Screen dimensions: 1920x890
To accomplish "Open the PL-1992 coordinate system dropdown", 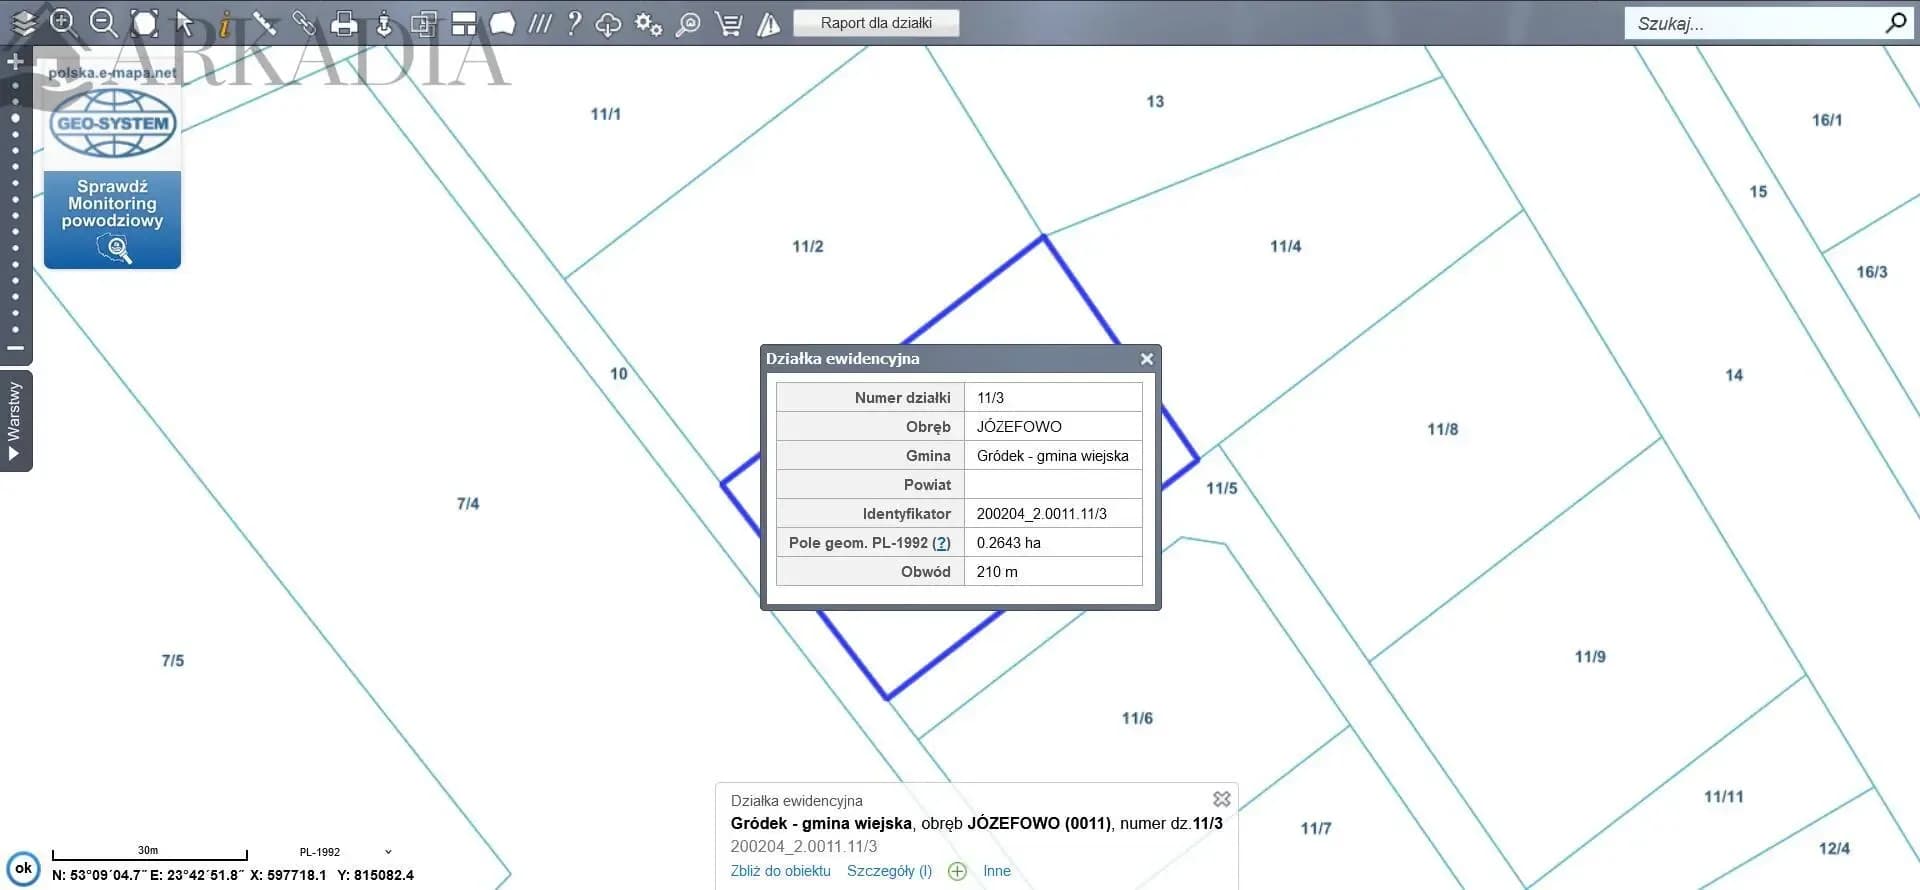I will coord(345,852).
